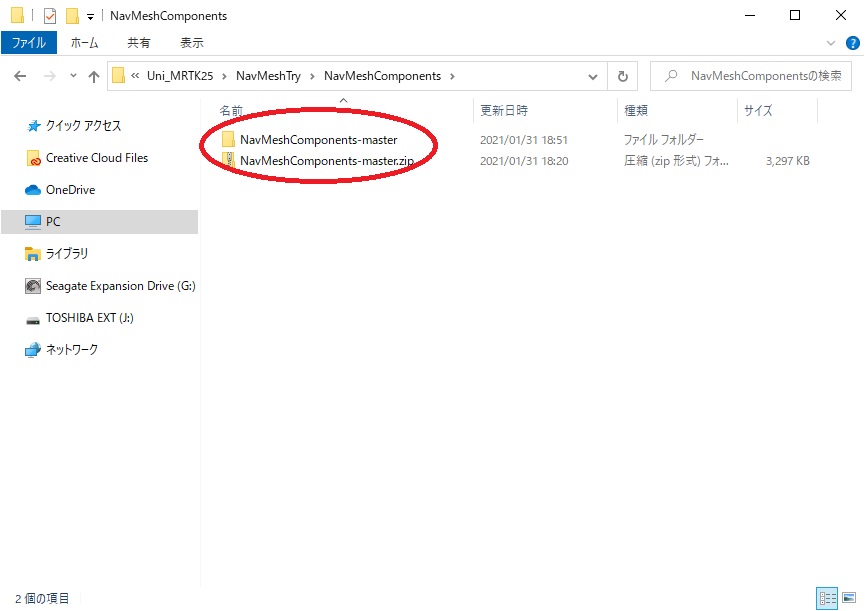
Task: Maximize the Explorer window
Action: tap(795, 15)
